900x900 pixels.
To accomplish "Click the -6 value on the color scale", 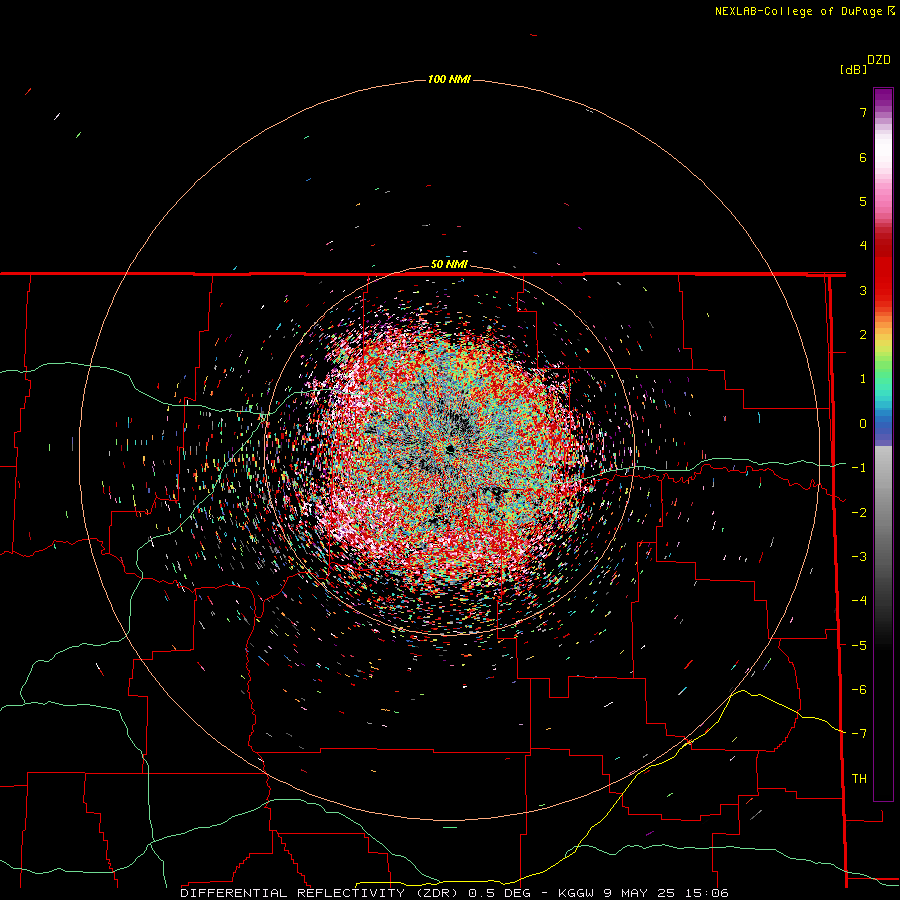I will pyautogui.click(x=859, y=690).
